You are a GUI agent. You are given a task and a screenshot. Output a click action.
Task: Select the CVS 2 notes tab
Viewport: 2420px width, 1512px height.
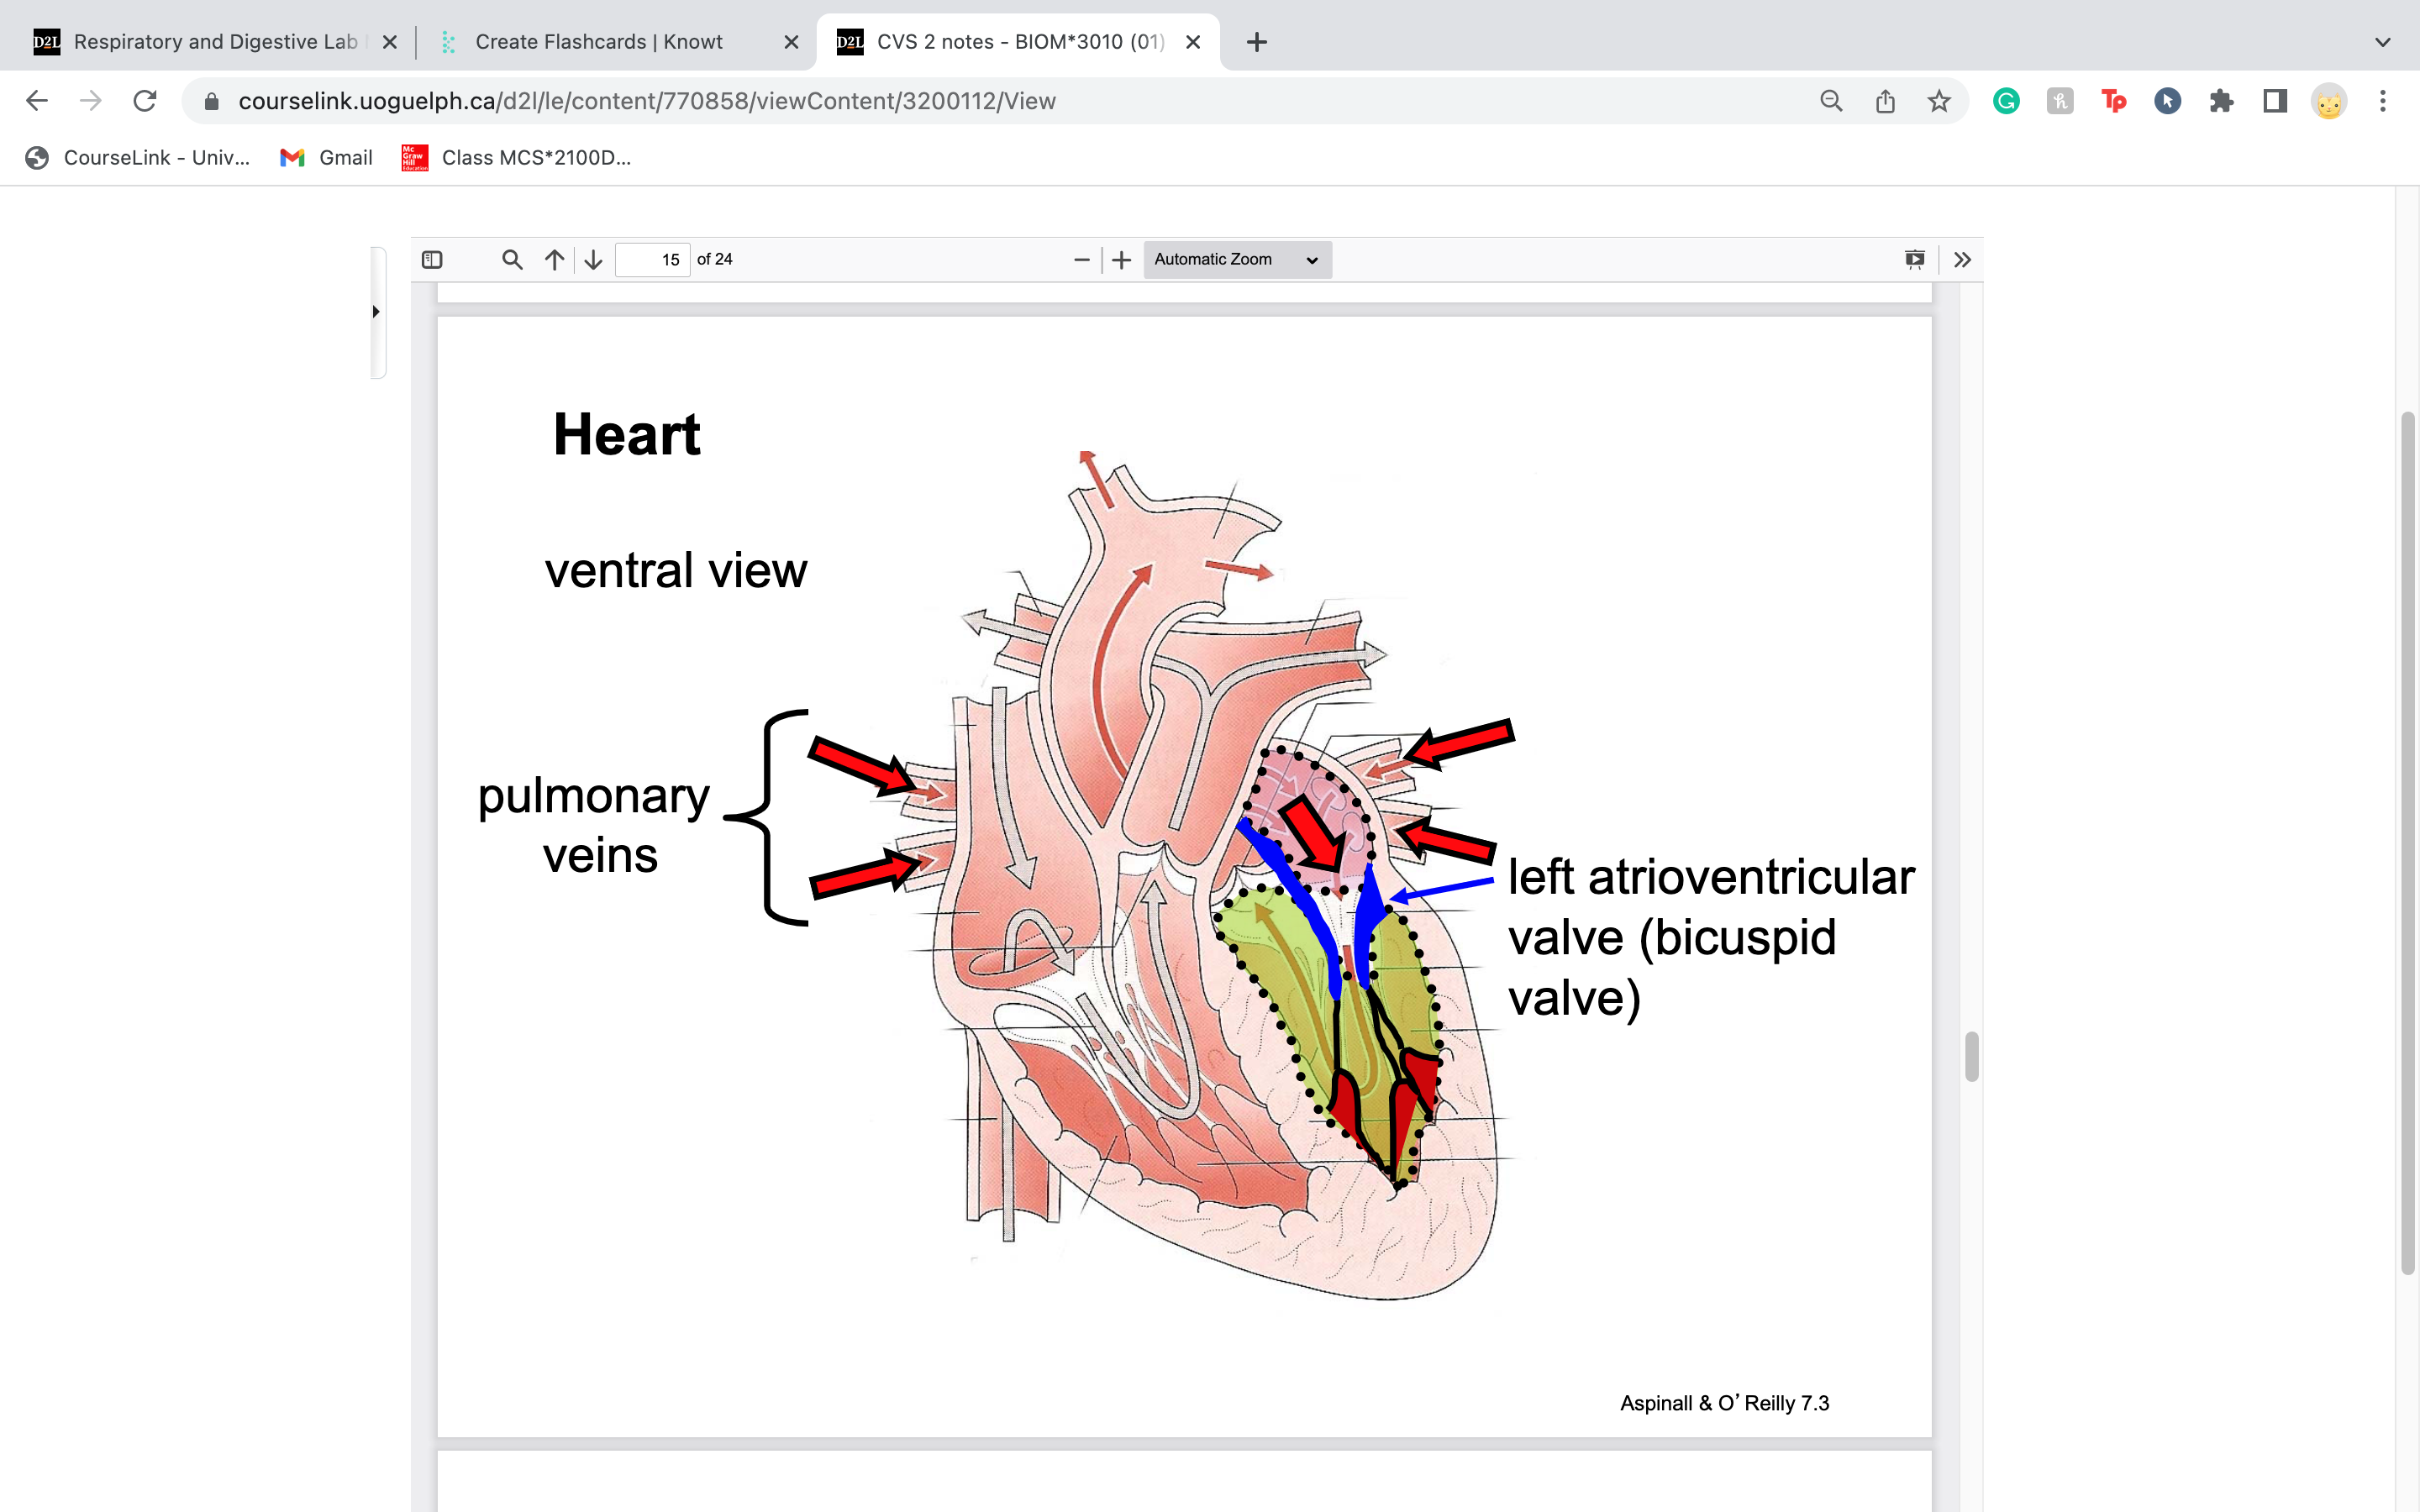1020,42
